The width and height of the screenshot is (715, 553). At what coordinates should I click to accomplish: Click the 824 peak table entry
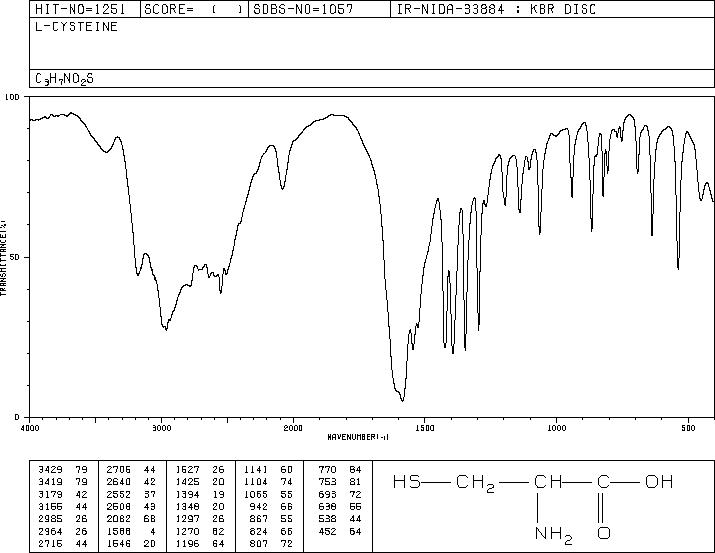tap(259, 531)
